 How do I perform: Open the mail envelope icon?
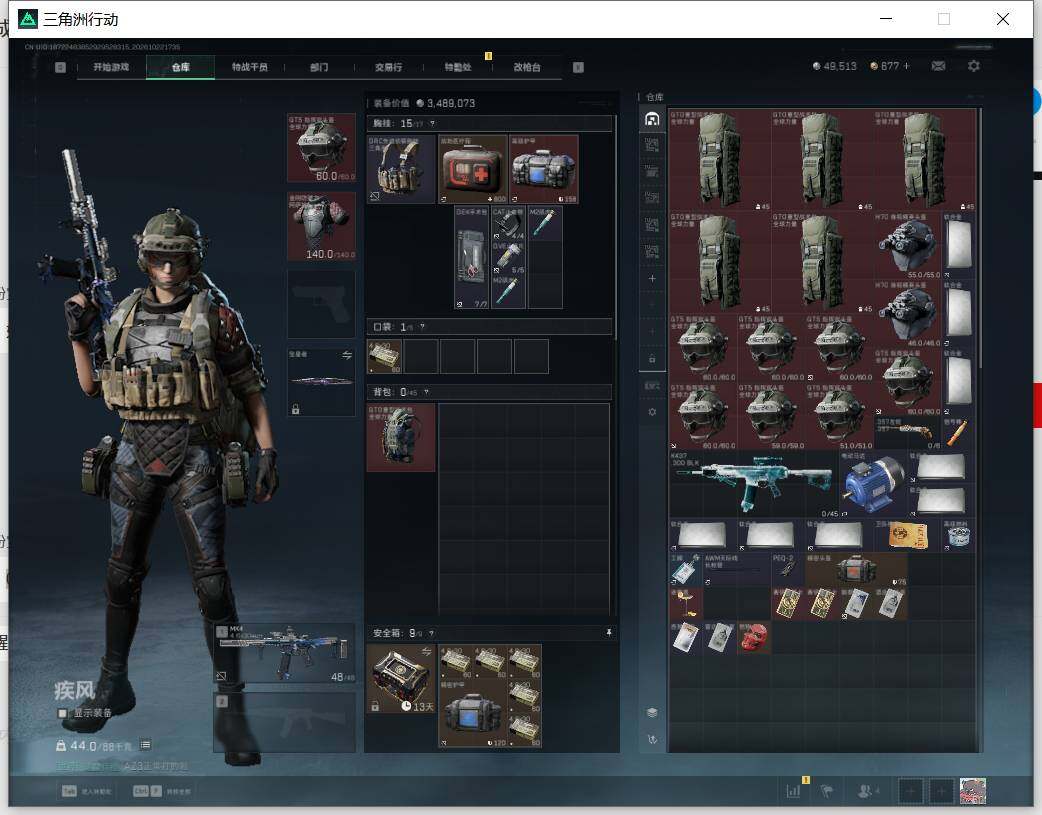(x=938, y=66)
